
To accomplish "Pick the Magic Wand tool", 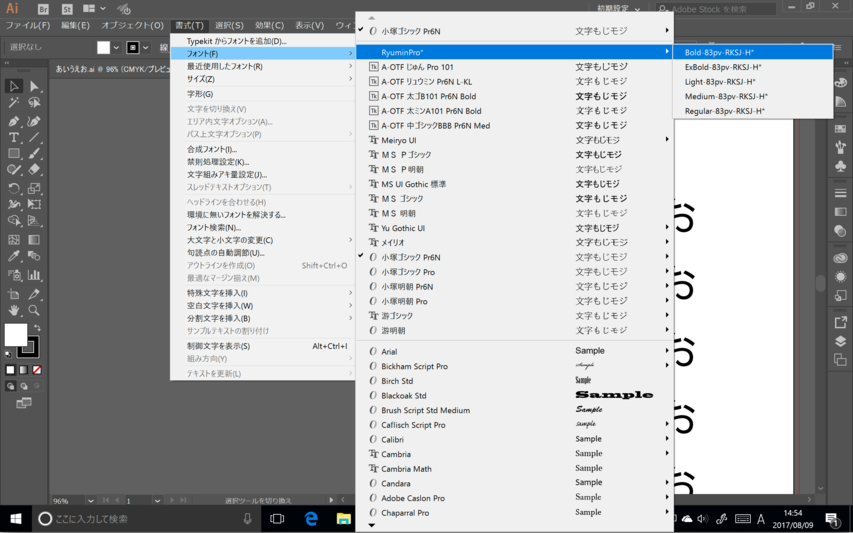I will pyautogui.click(x=14, y=104).
